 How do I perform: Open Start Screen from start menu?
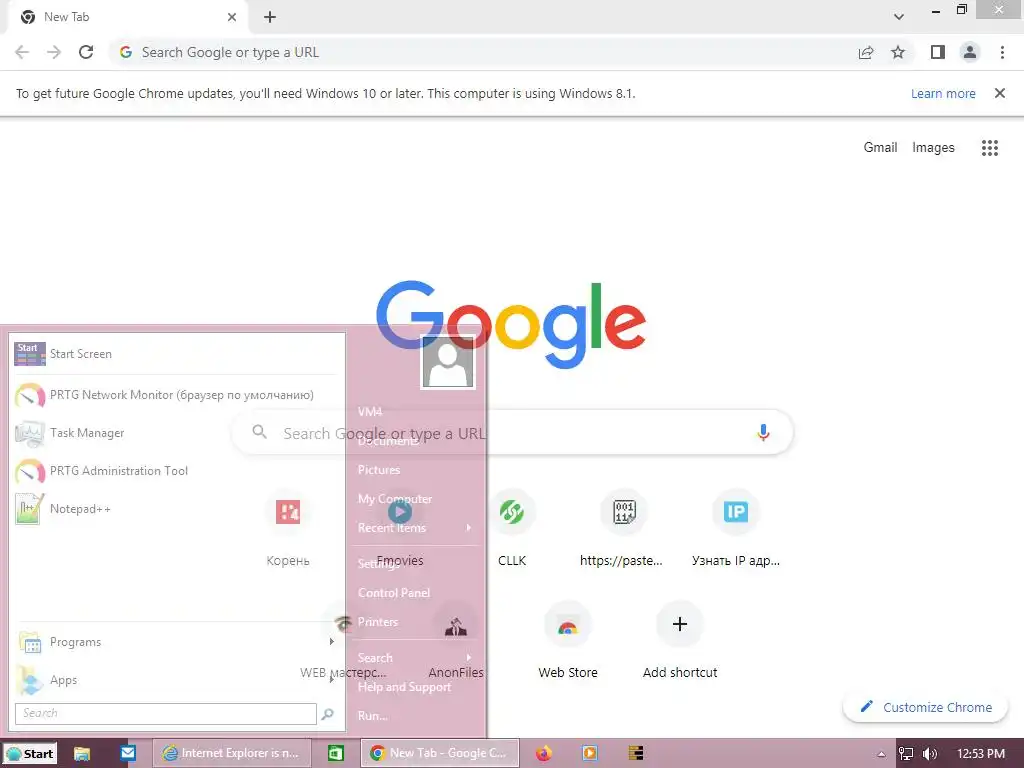pos(175,354)
